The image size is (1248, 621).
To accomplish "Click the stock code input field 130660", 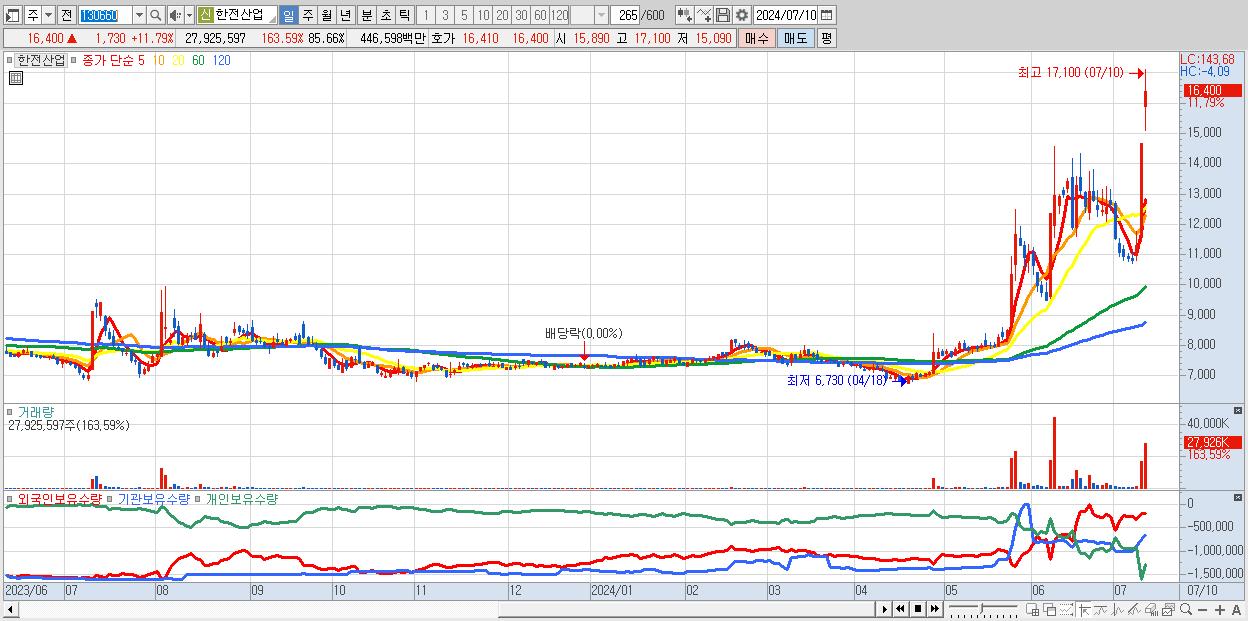I will click(105, 15).
